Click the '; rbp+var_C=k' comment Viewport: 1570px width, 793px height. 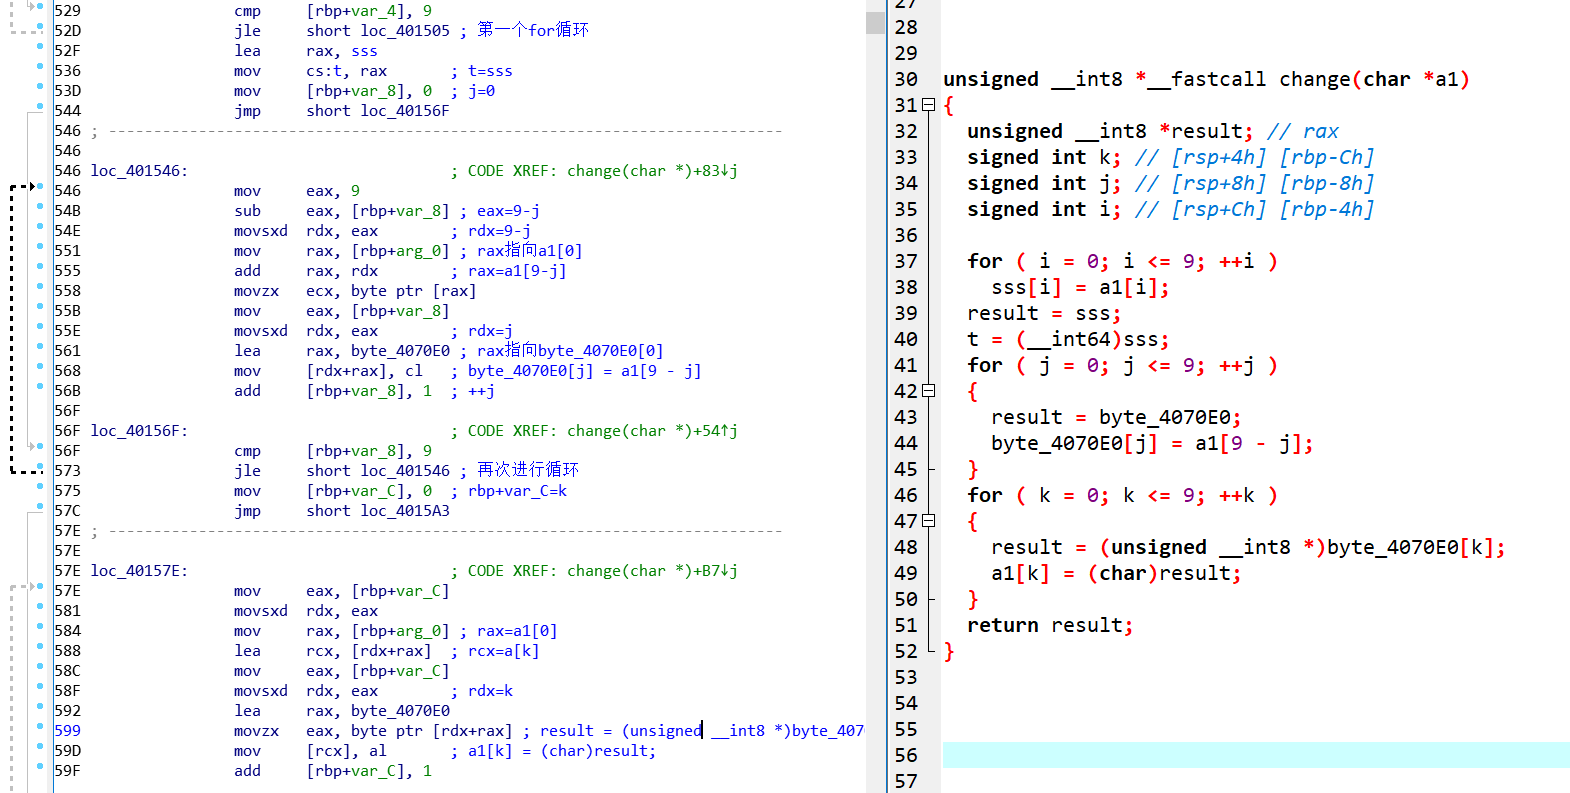pos(508,491)
